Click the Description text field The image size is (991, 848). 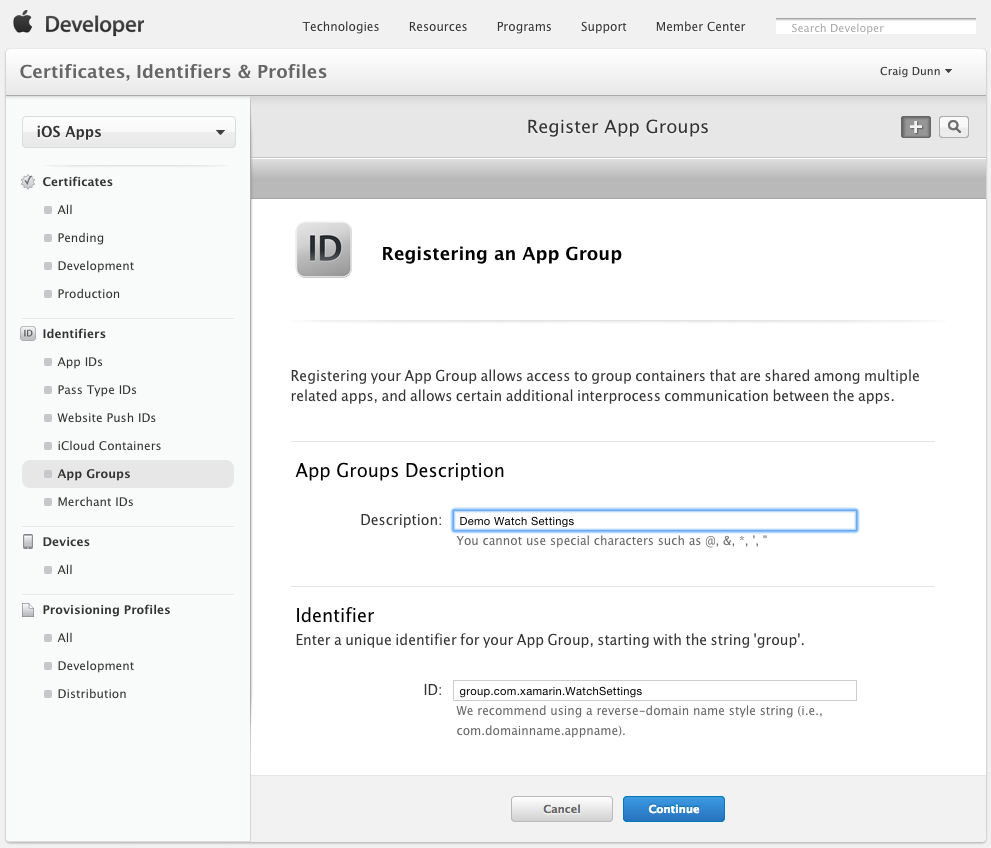point(655,521)
